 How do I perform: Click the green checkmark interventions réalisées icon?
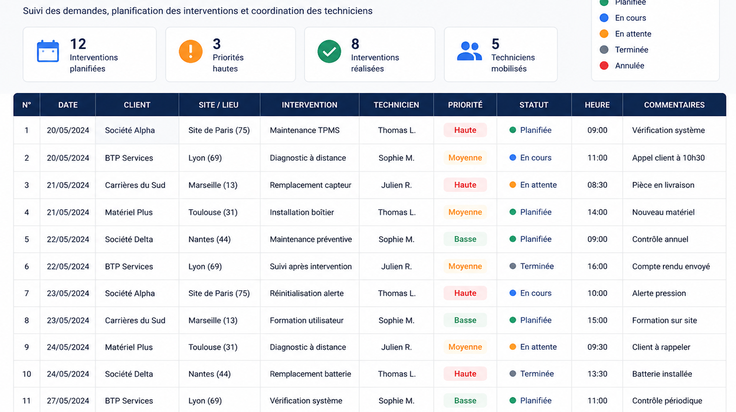click(x=329, y=51)
